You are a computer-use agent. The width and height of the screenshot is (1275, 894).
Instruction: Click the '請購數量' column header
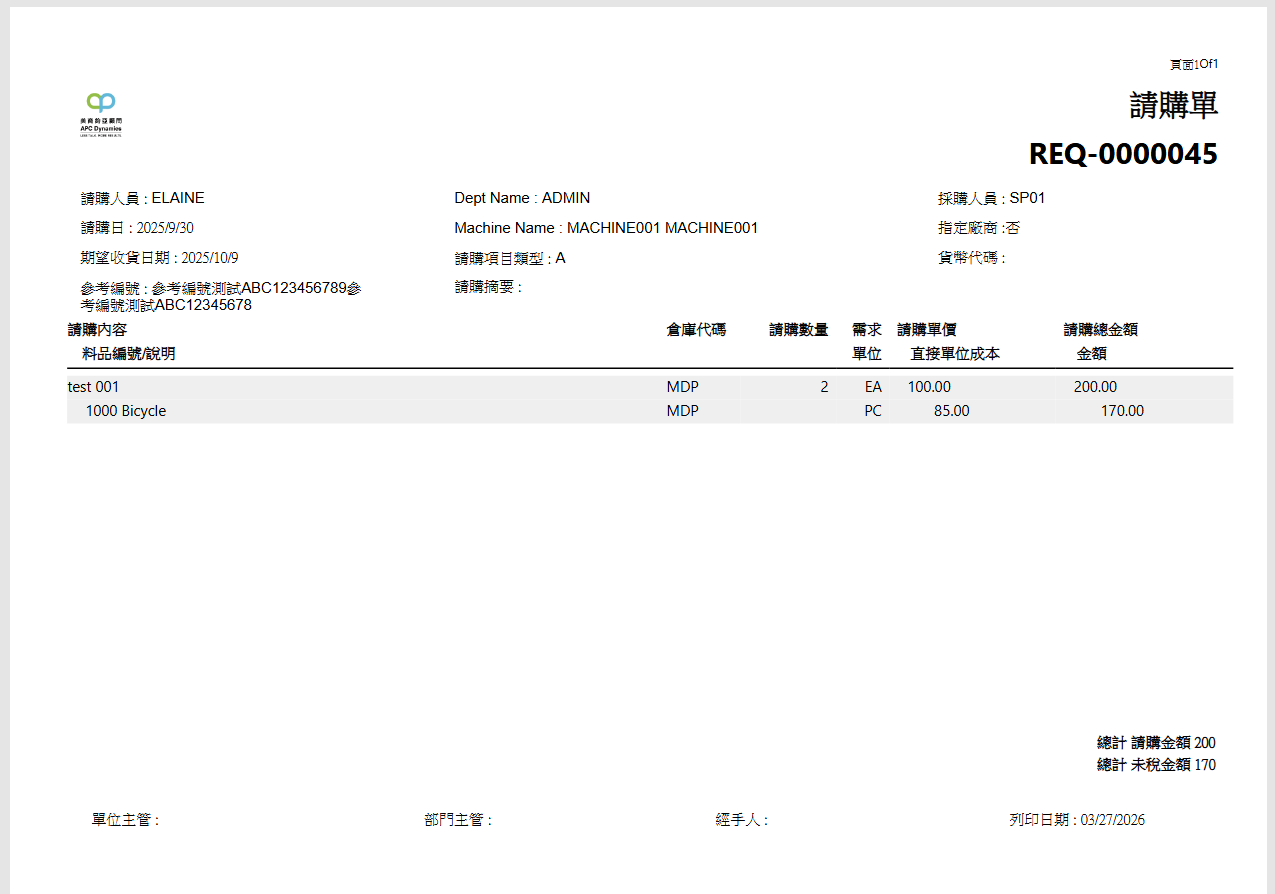pyautogui.click(x=798, y=330)
